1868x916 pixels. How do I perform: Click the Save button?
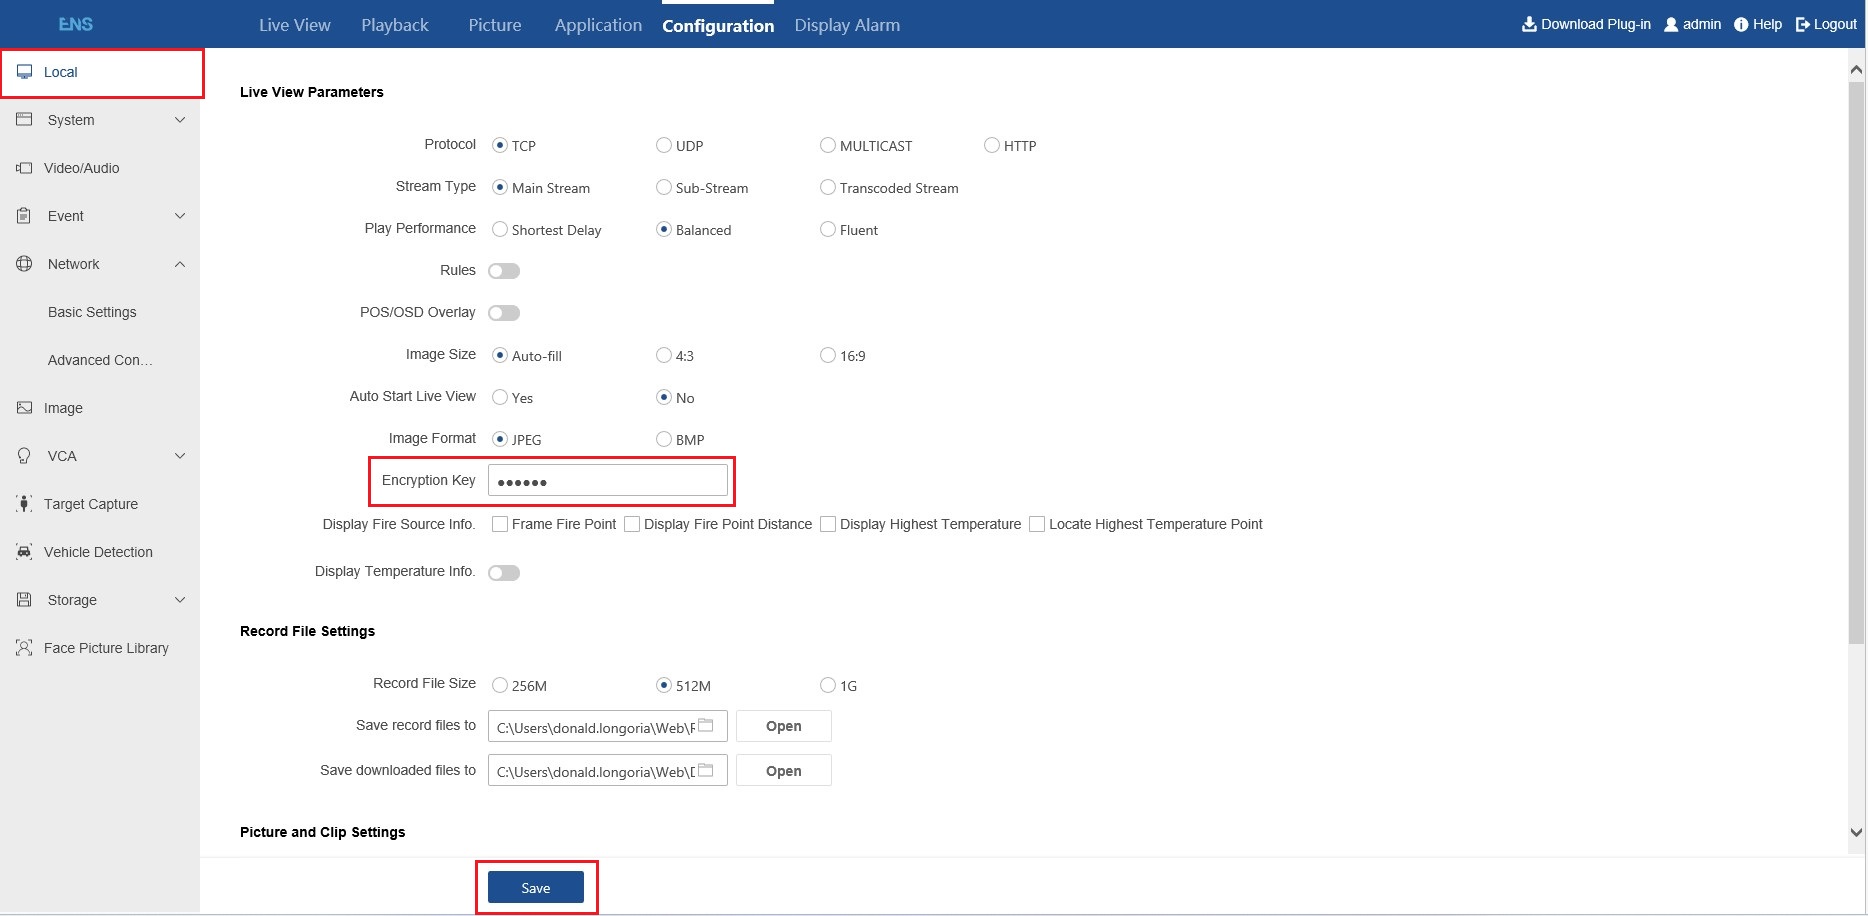535,887
